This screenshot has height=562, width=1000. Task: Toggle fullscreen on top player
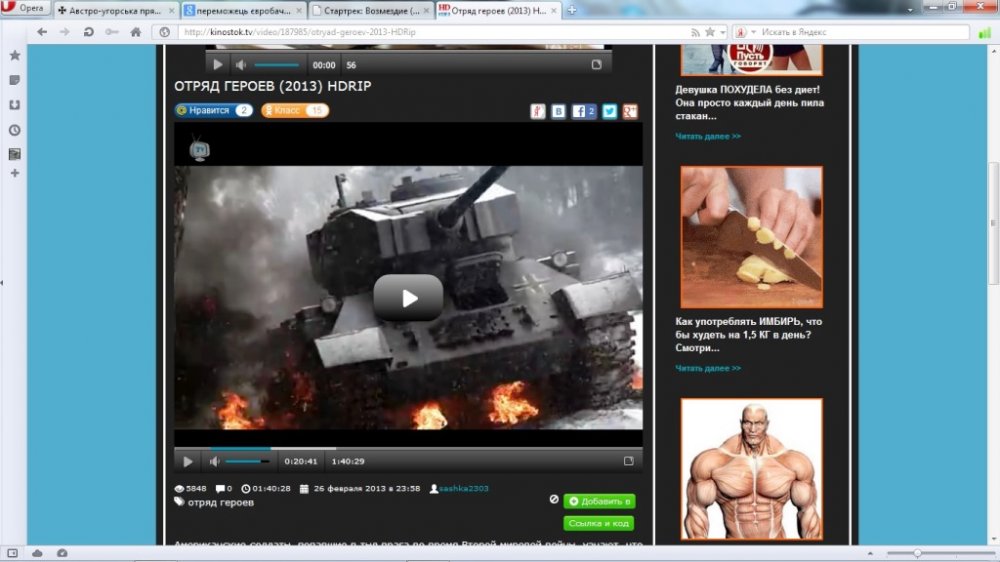596,64
